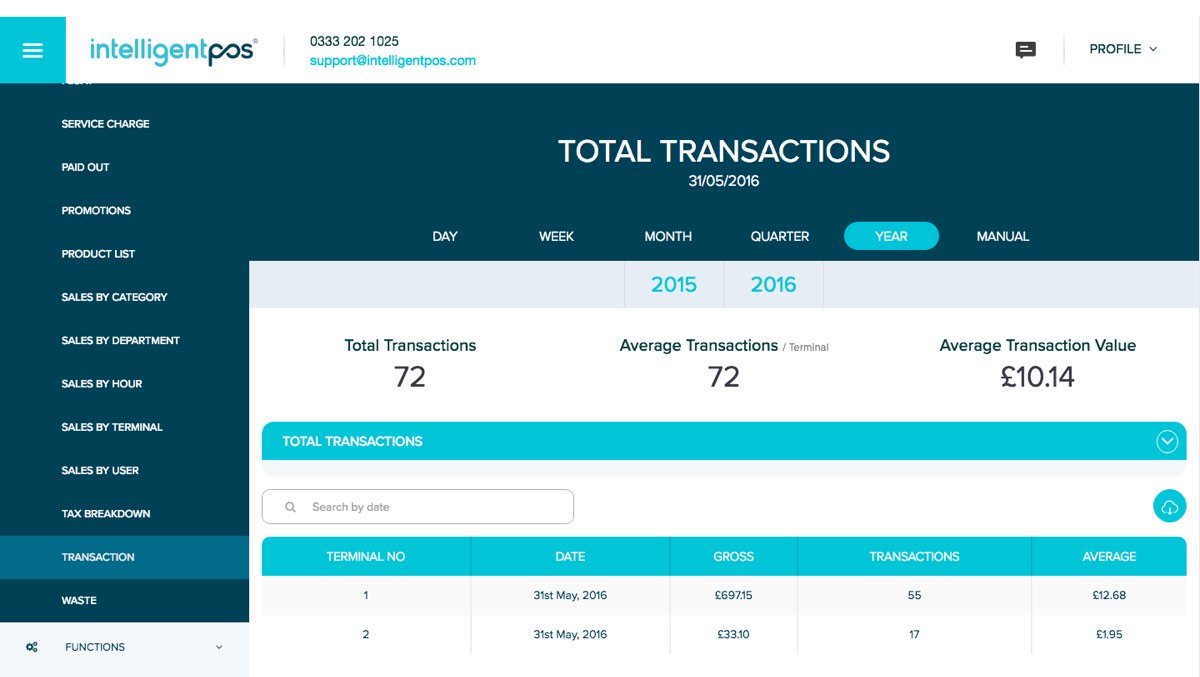Click the chat messages icon
The height and width of the screenshot is (677, 1200).
(x=1025, y=50)
